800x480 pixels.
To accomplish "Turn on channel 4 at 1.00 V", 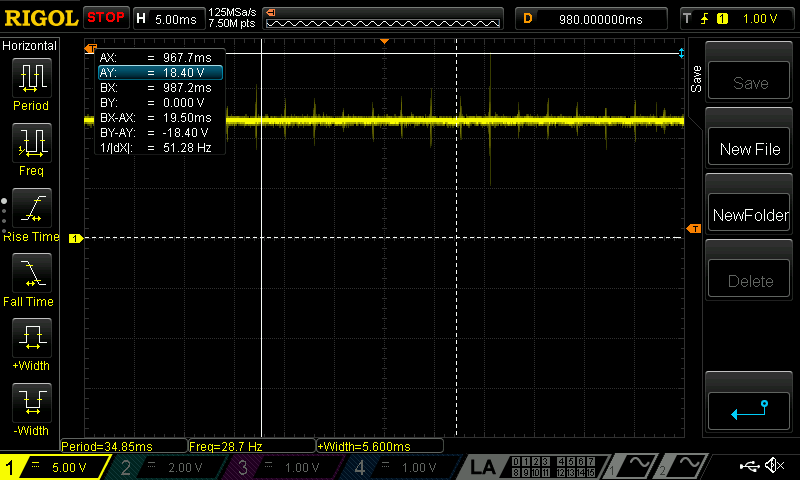I will click(x=399, y=467).
